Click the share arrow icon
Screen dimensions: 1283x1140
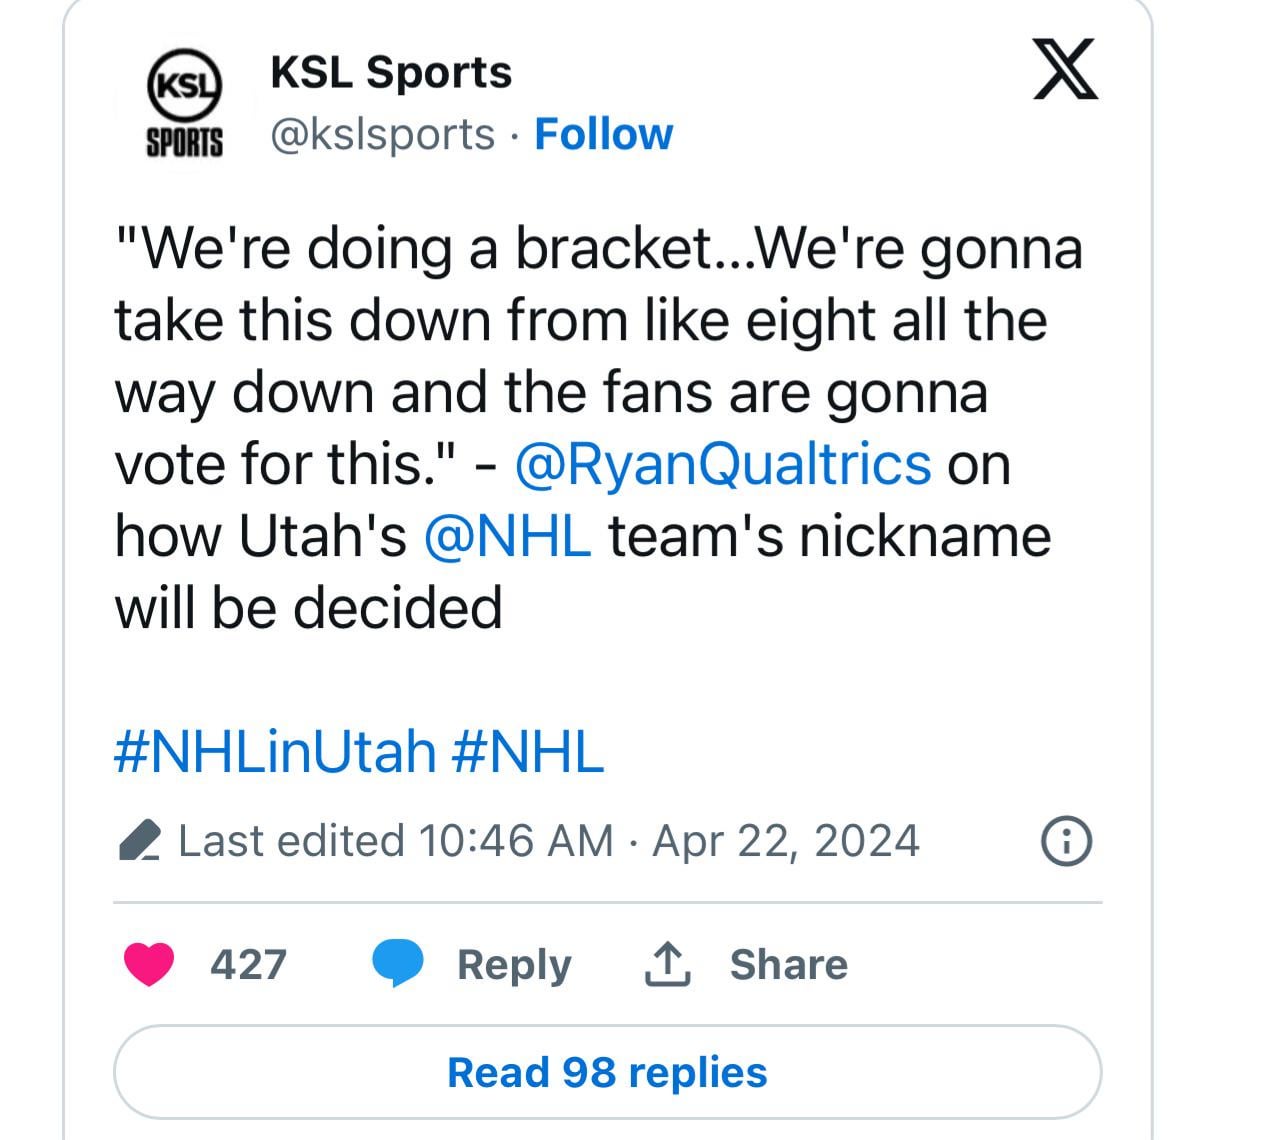(667, 964)
